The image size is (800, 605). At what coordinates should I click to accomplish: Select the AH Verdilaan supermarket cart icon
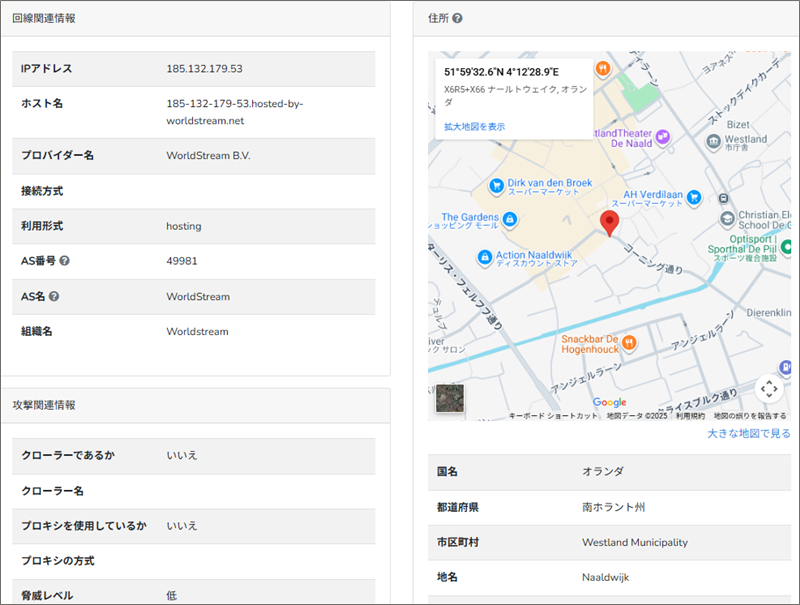(x=694, y=197)
